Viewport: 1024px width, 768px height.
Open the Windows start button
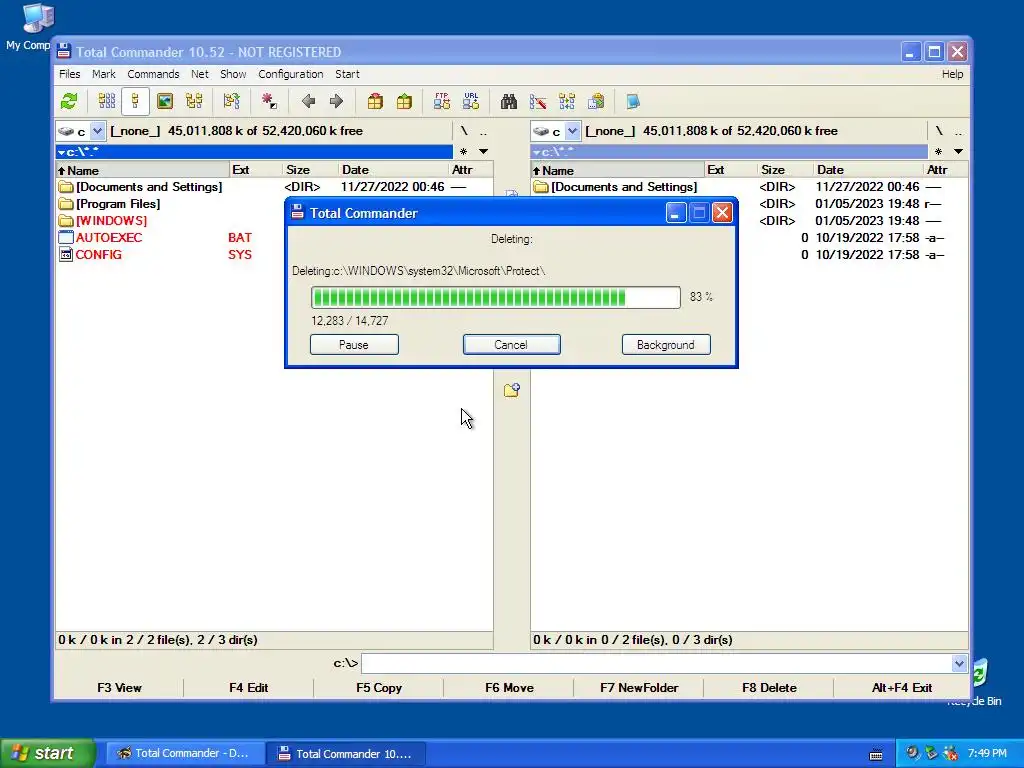tap(48, 753)
